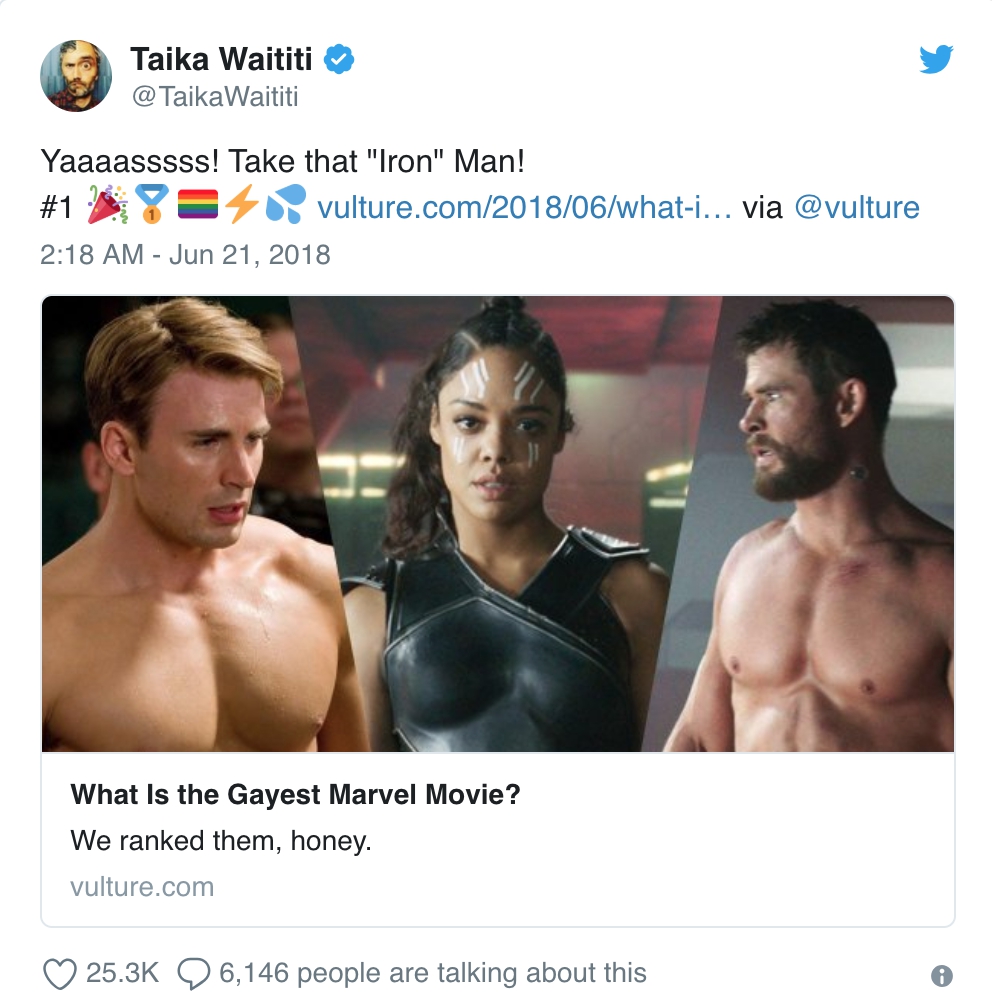Click the blue verified badge

340,60
